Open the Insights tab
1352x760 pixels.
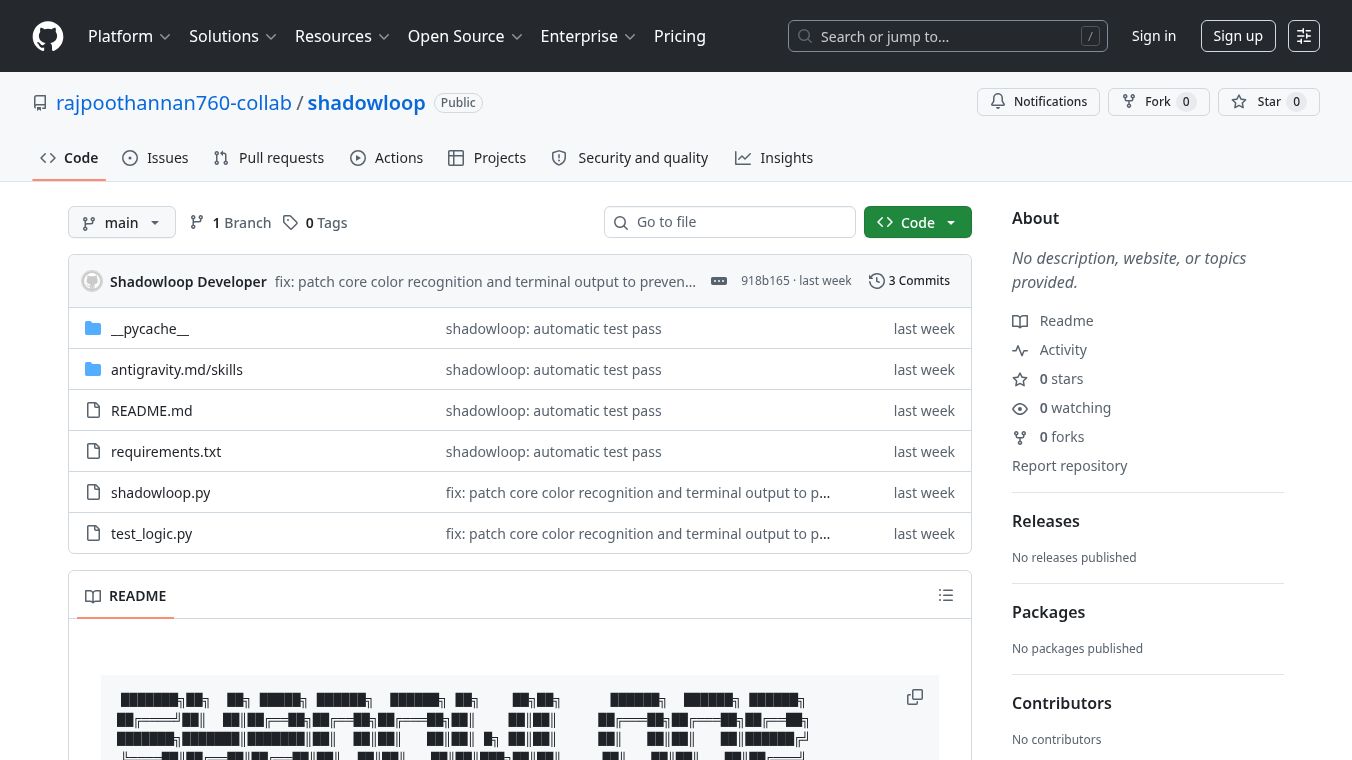774,158
